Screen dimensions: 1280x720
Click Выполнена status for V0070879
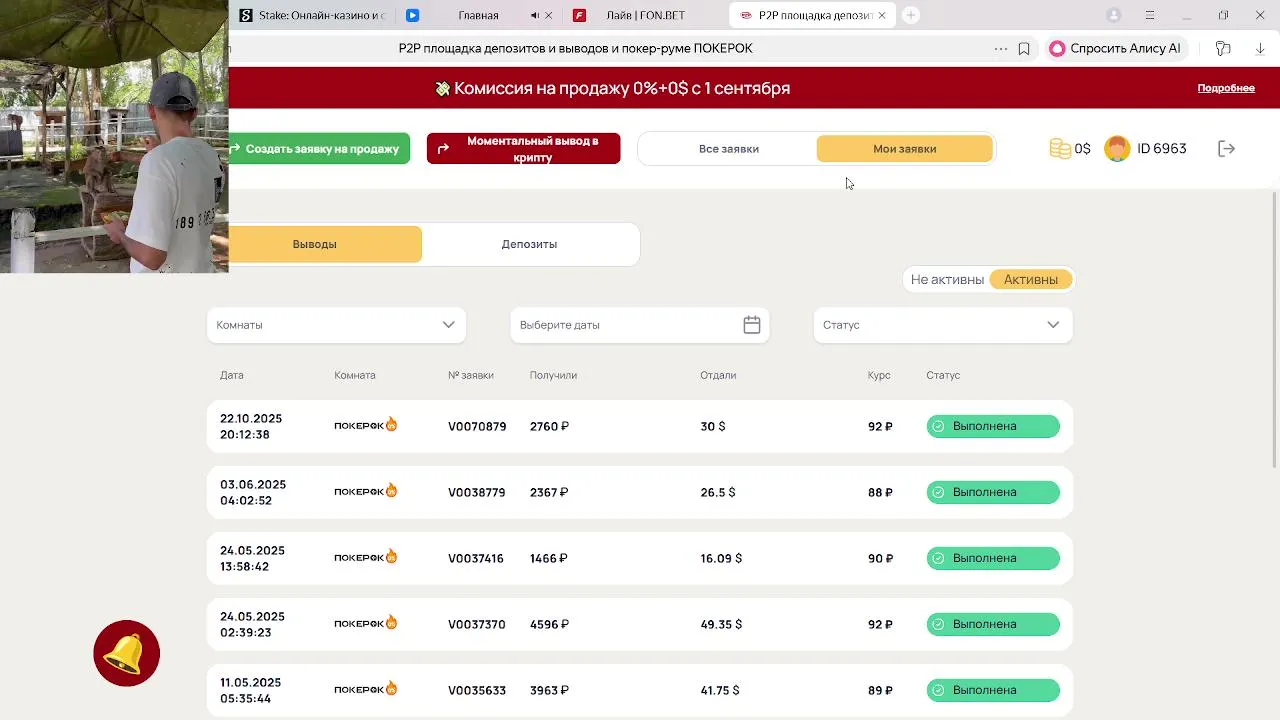point(993,426)
